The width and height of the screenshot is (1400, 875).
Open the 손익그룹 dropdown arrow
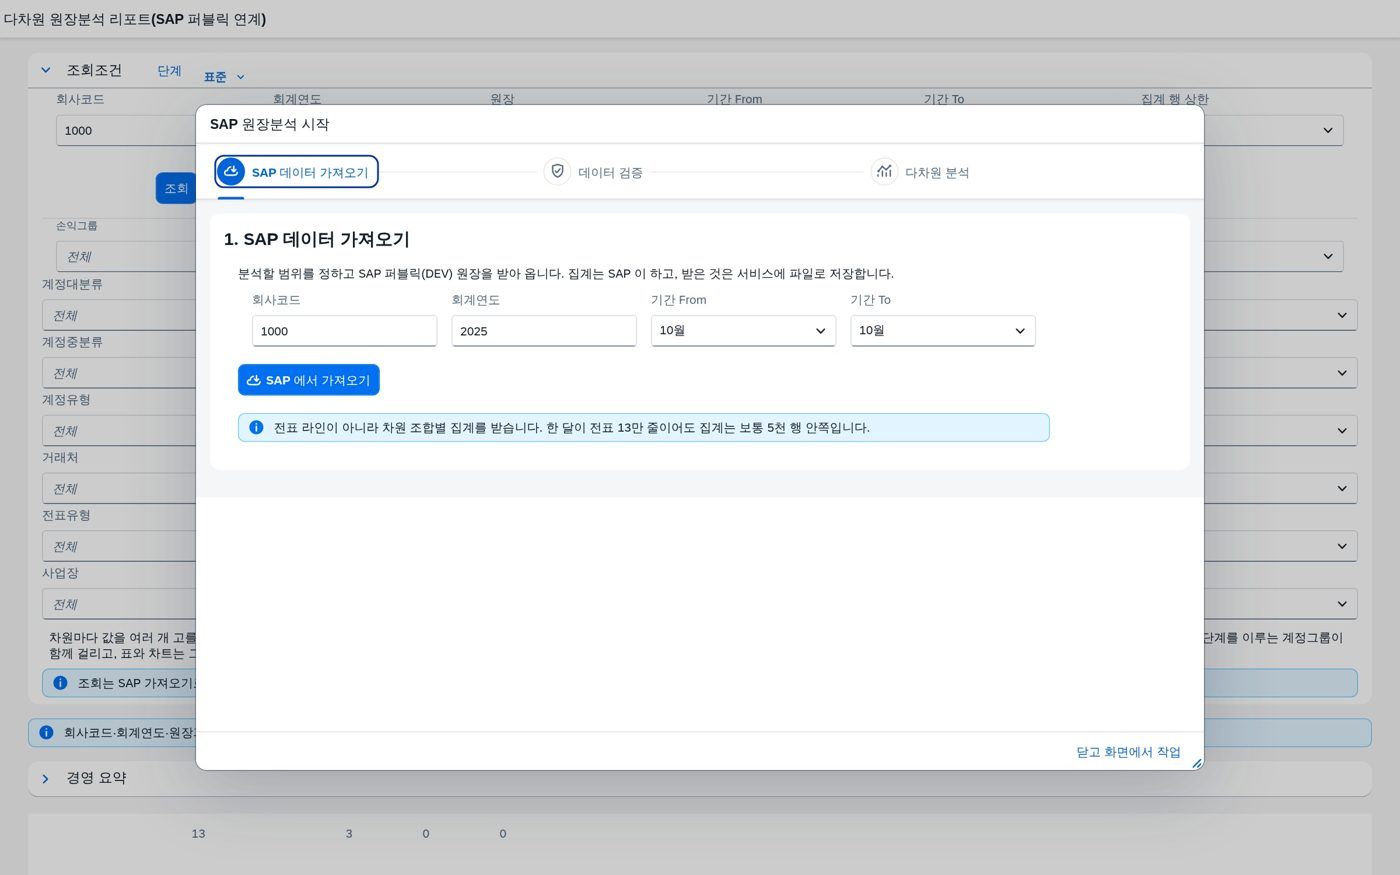point(1328,256)
